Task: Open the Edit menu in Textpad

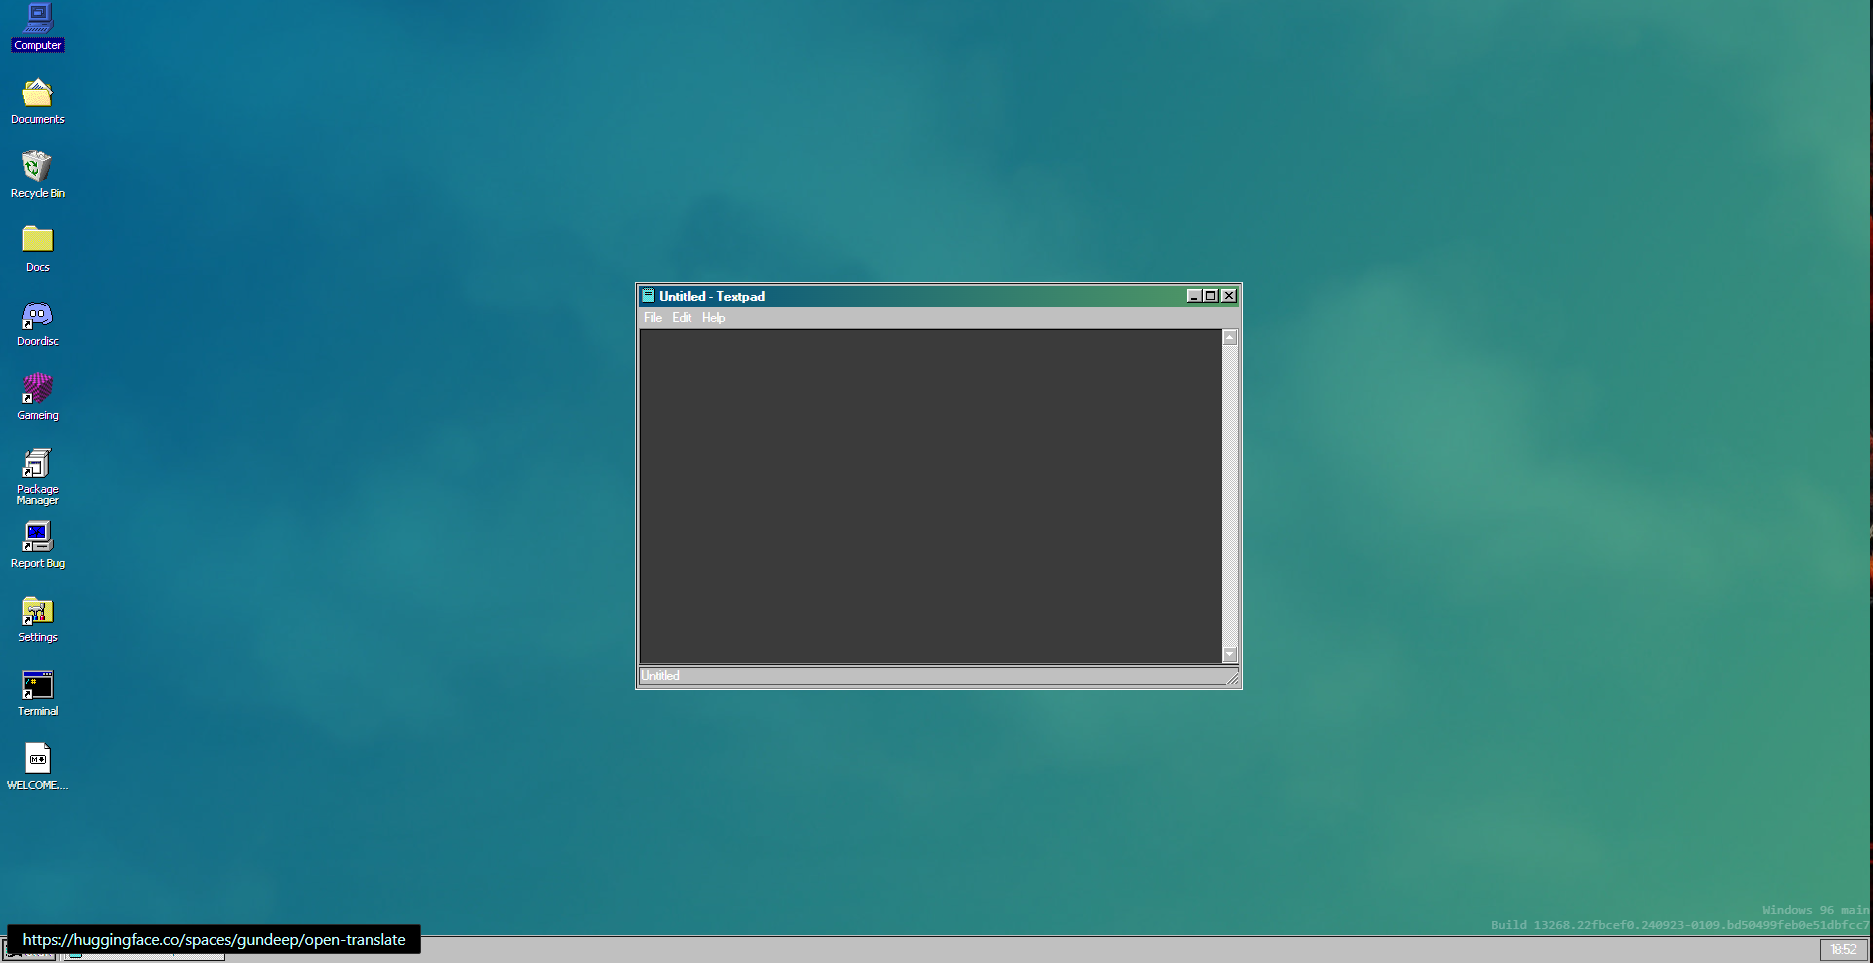Action: point(682,318)
